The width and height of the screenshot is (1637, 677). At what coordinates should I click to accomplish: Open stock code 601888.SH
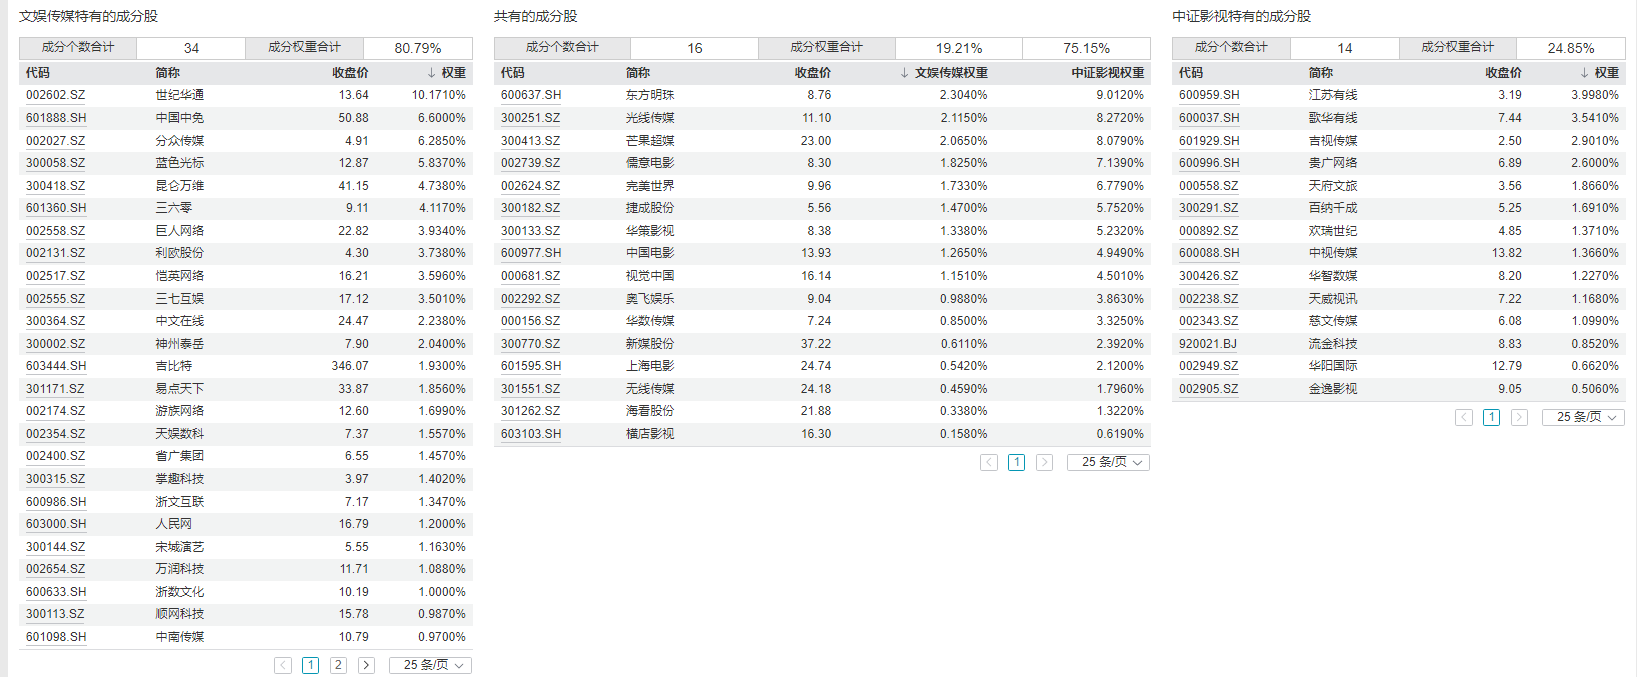(56, 118)
